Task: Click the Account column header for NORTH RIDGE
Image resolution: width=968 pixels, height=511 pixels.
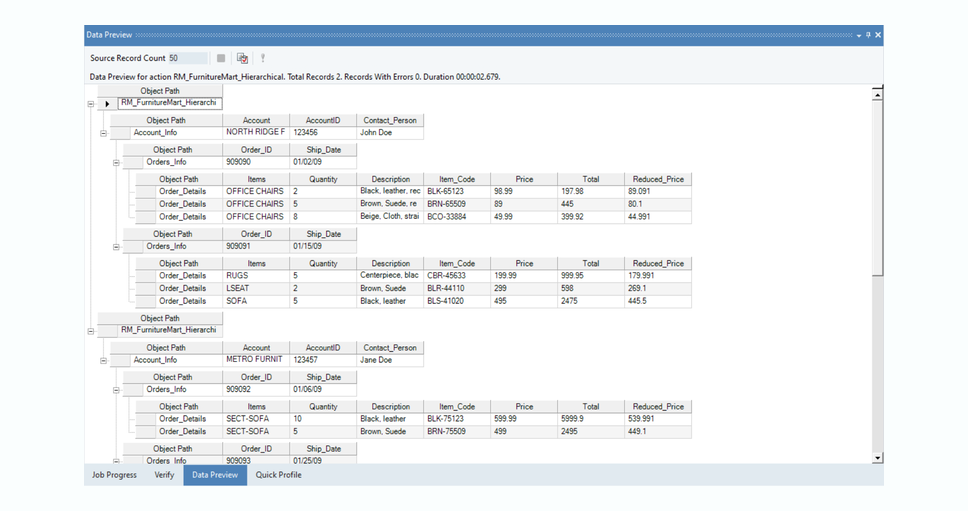Action: (x=256, y=120)
